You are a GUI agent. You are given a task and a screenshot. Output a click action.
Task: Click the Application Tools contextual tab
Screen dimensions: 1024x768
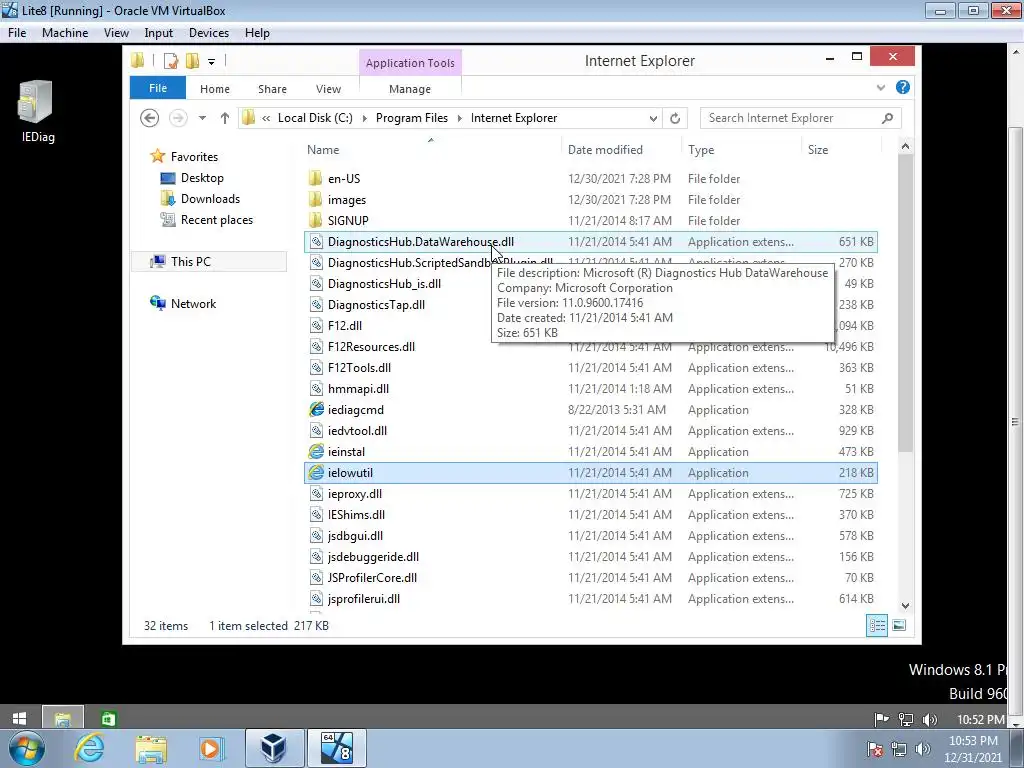[410, 63]
